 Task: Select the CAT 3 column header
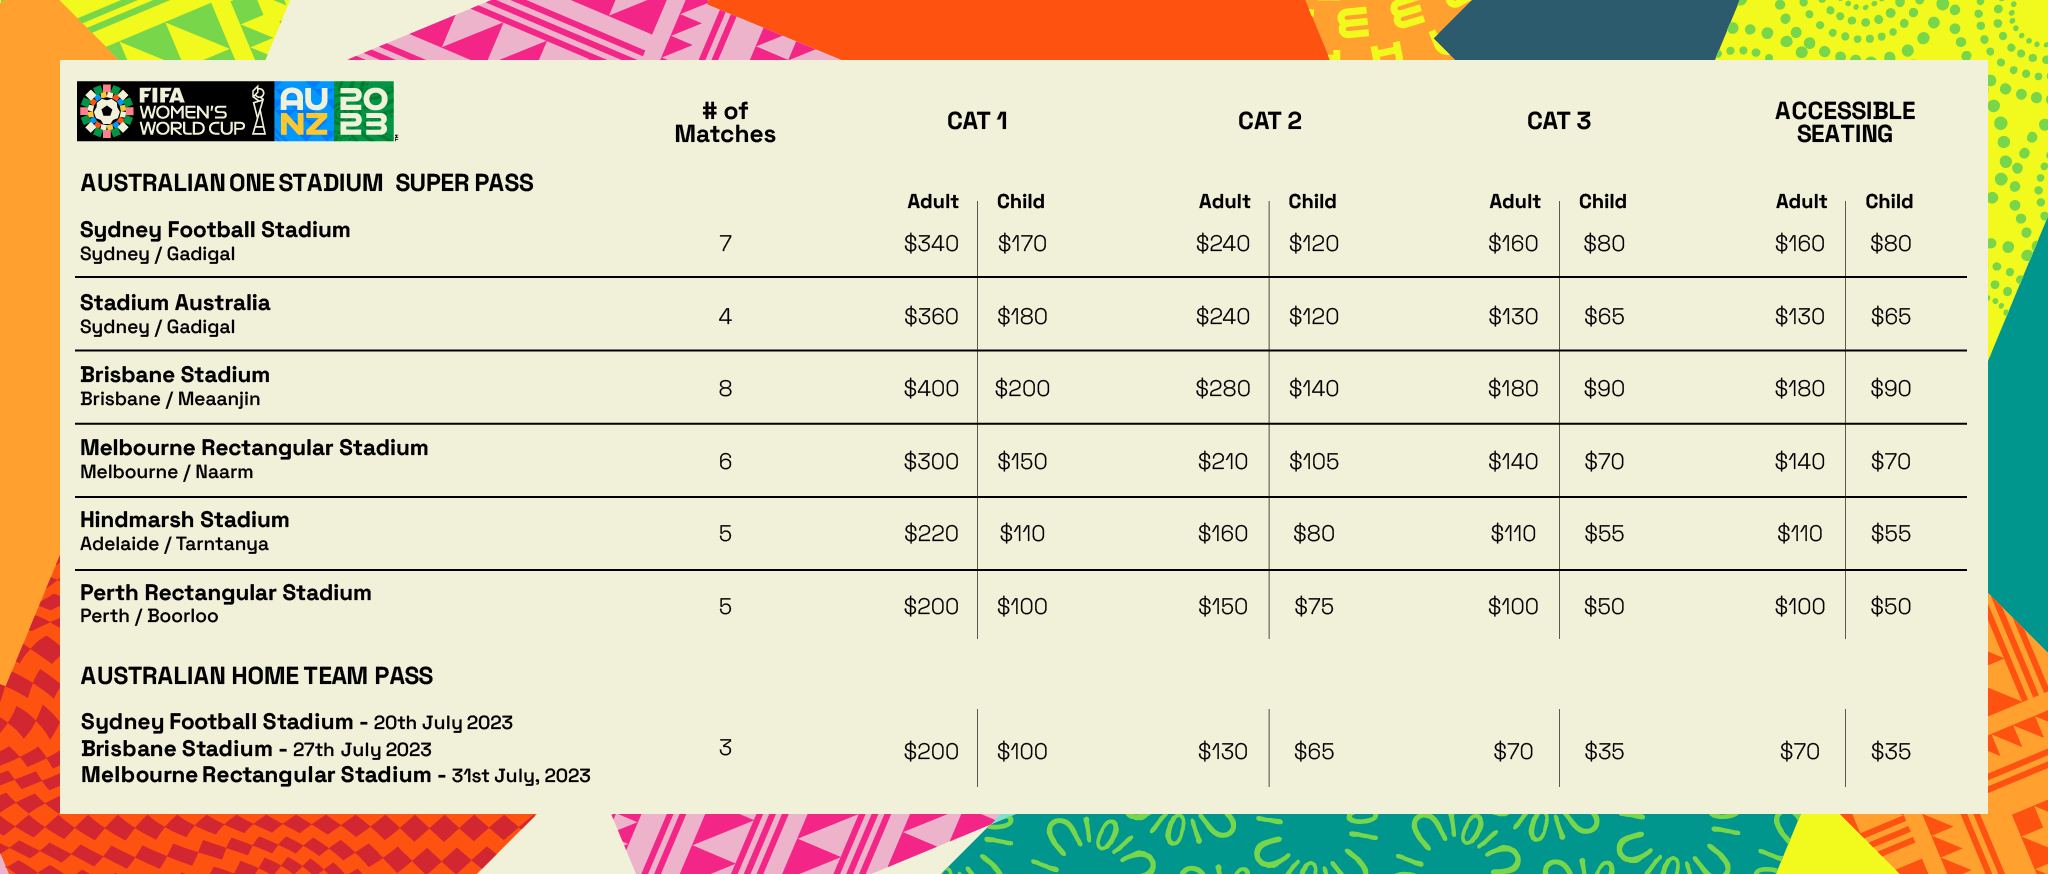click(x=1558, y=121)
